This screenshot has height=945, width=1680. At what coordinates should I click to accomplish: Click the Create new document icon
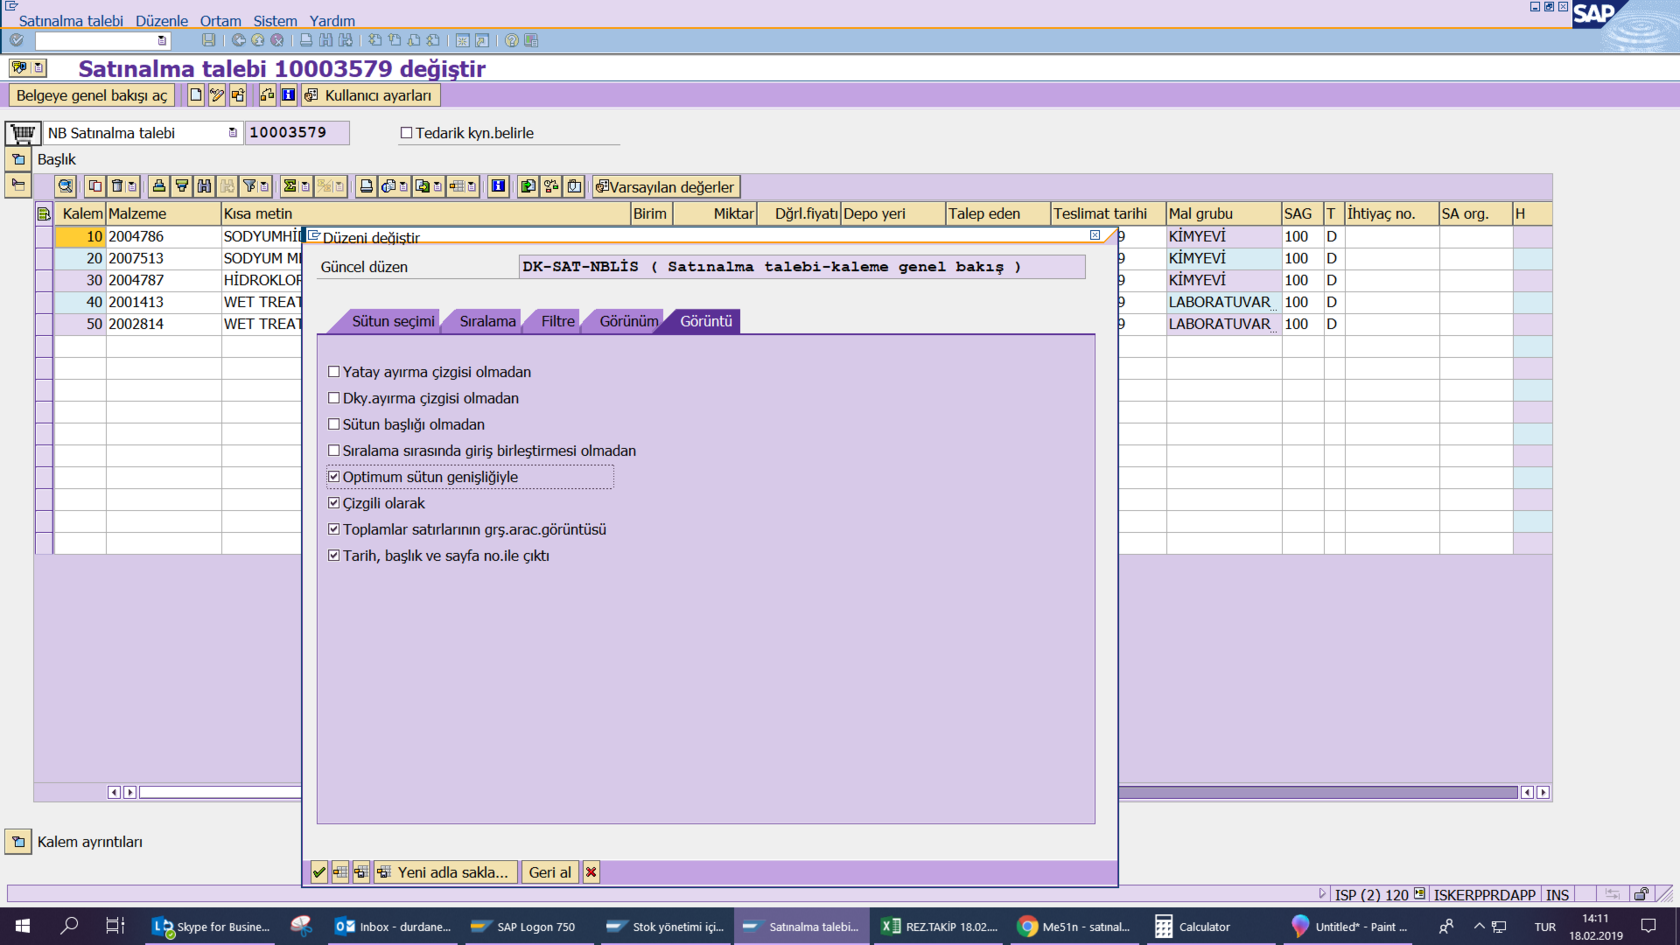[x=196, y=95]
